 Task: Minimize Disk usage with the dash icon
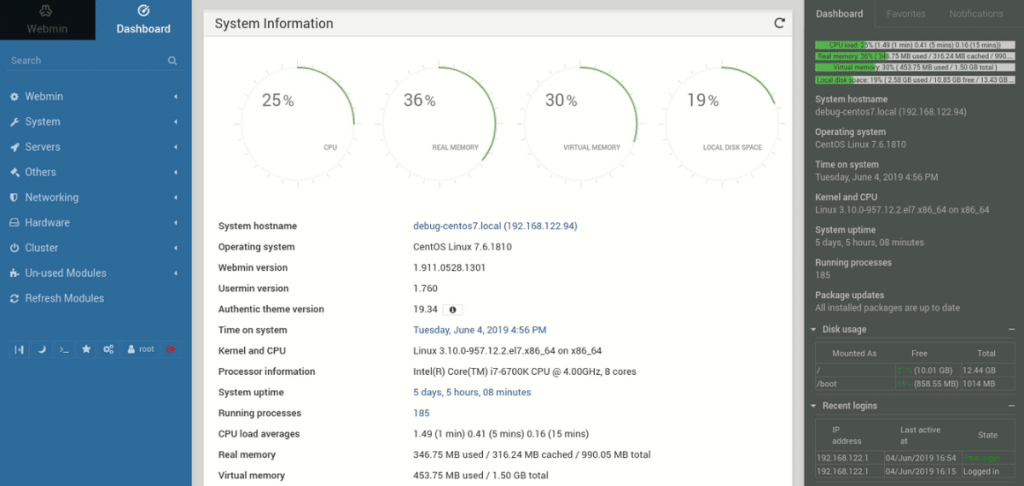coord(1010,330)
